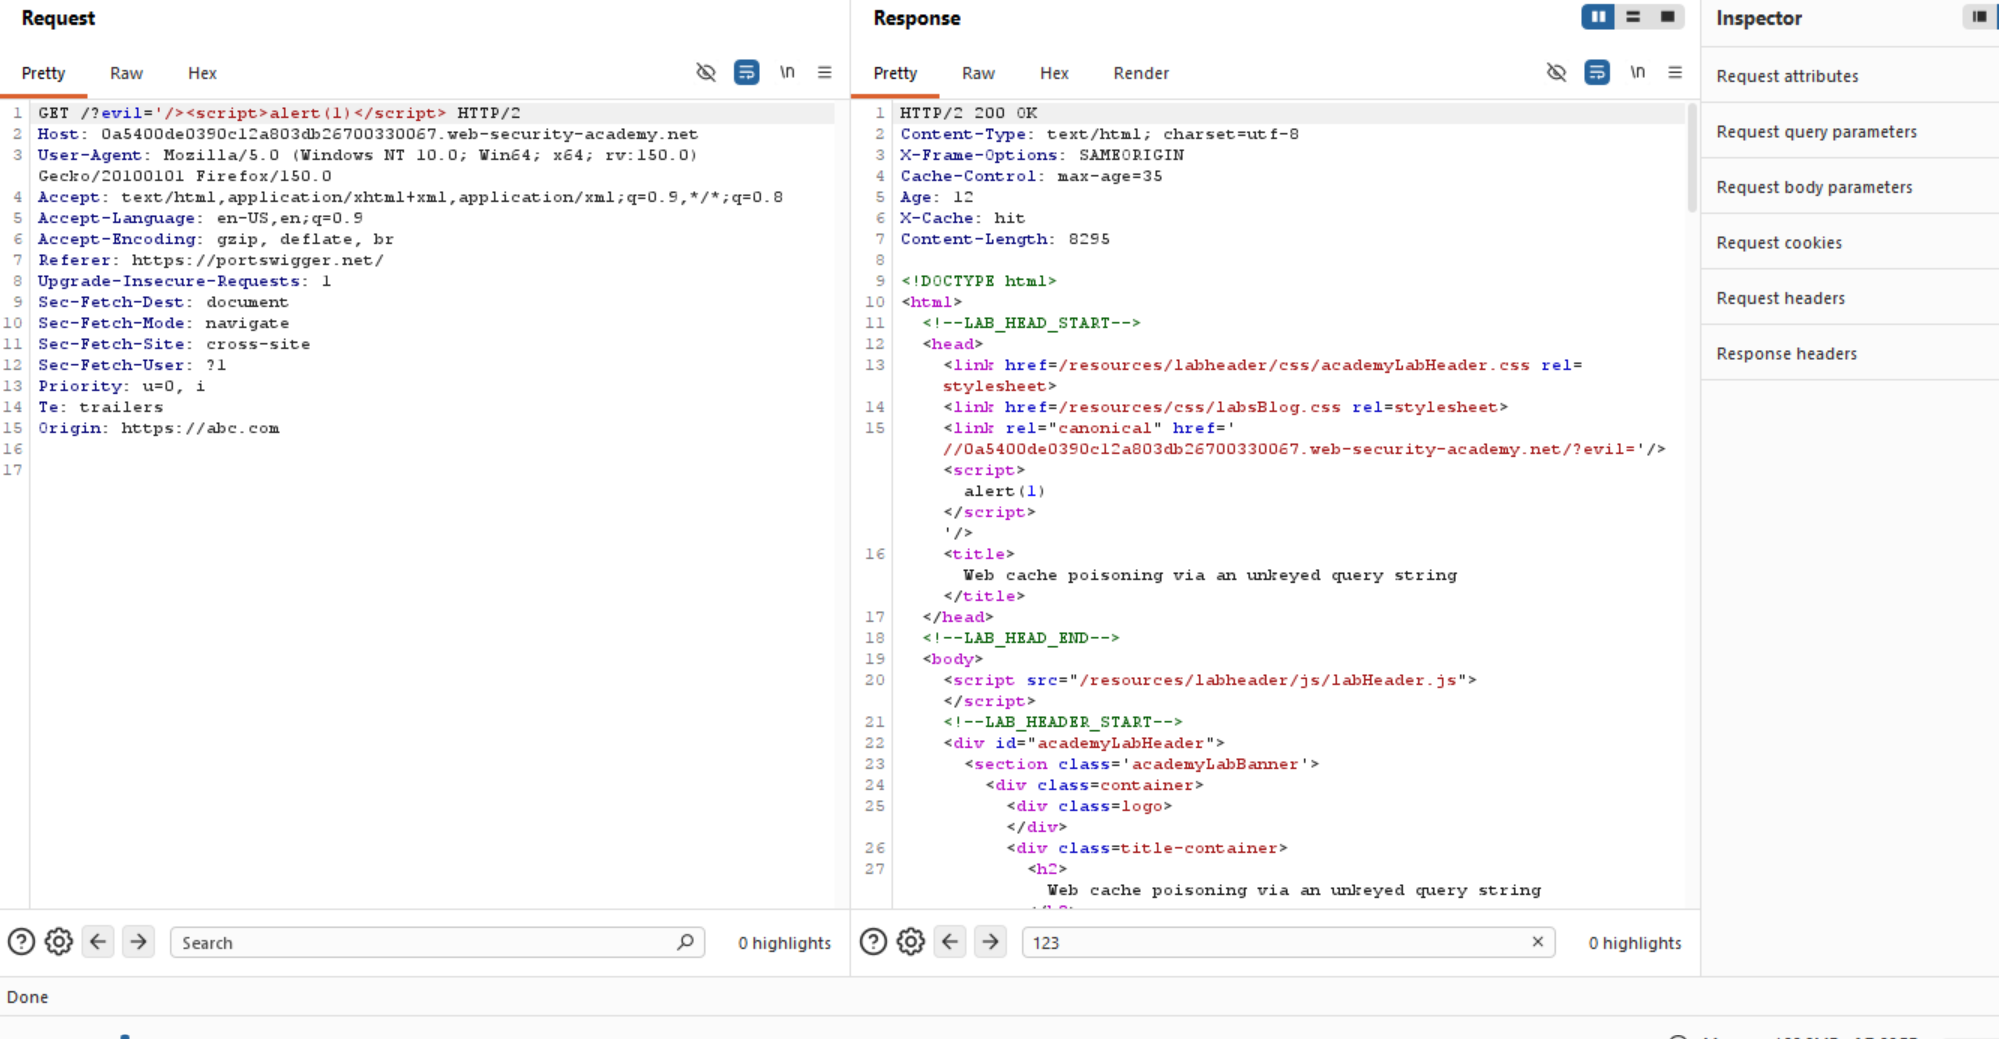Switch Request view to Hex tab

(x=202, y=73)
